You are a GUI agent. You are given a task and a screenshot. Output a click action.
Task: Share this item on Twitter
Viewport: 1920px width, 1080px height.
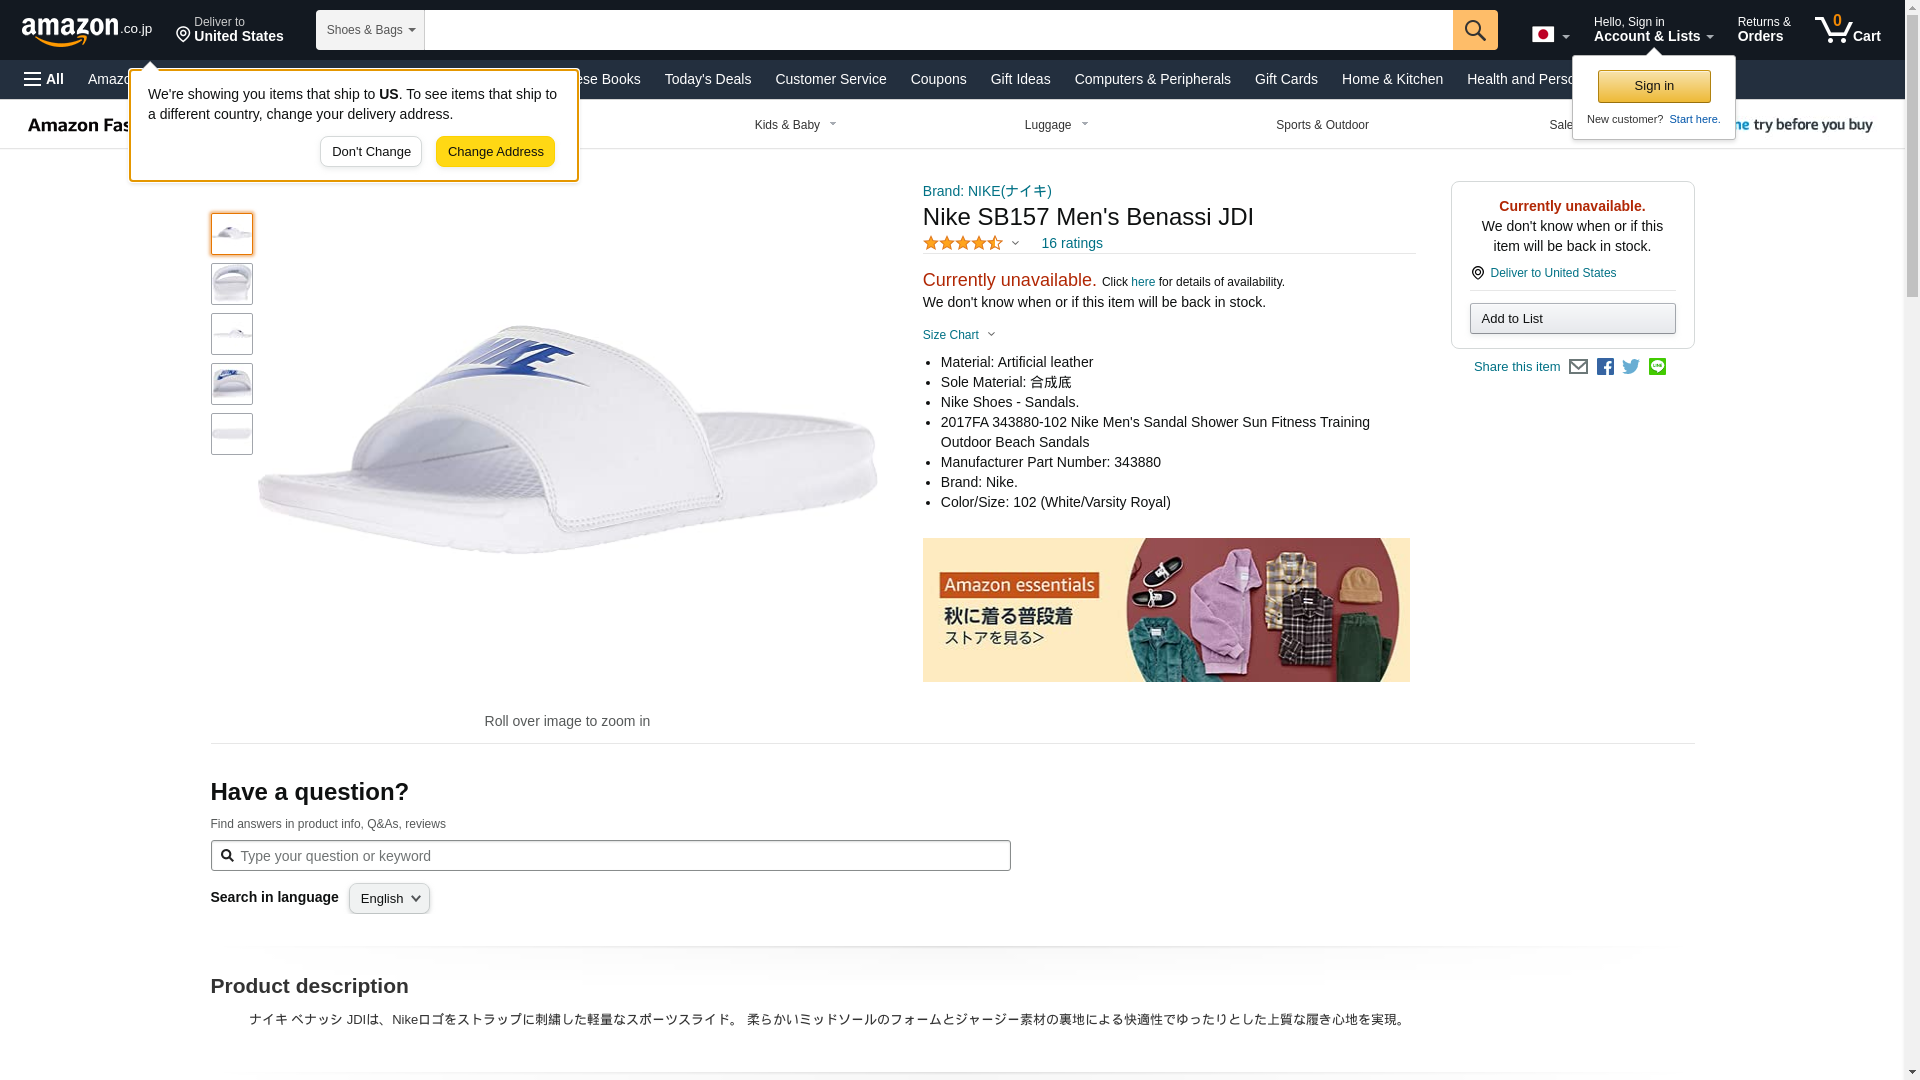click(1631, 367)
